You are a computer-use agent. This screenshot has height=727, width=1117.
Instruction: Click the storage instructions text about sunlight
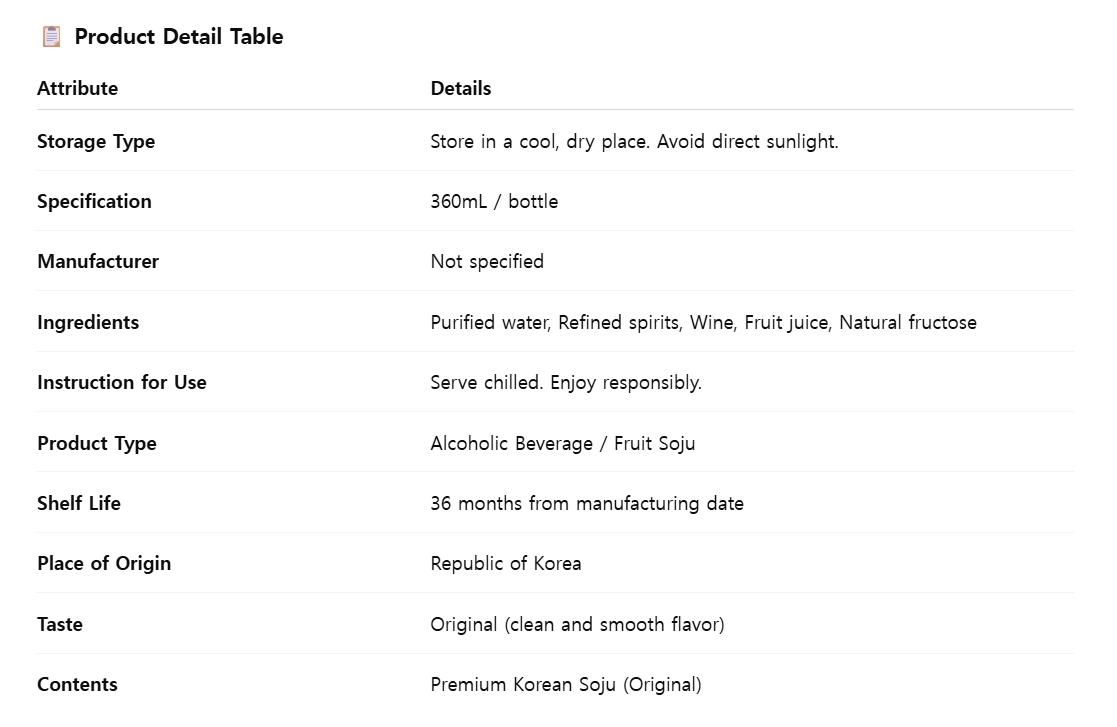(x=634, y=142)
